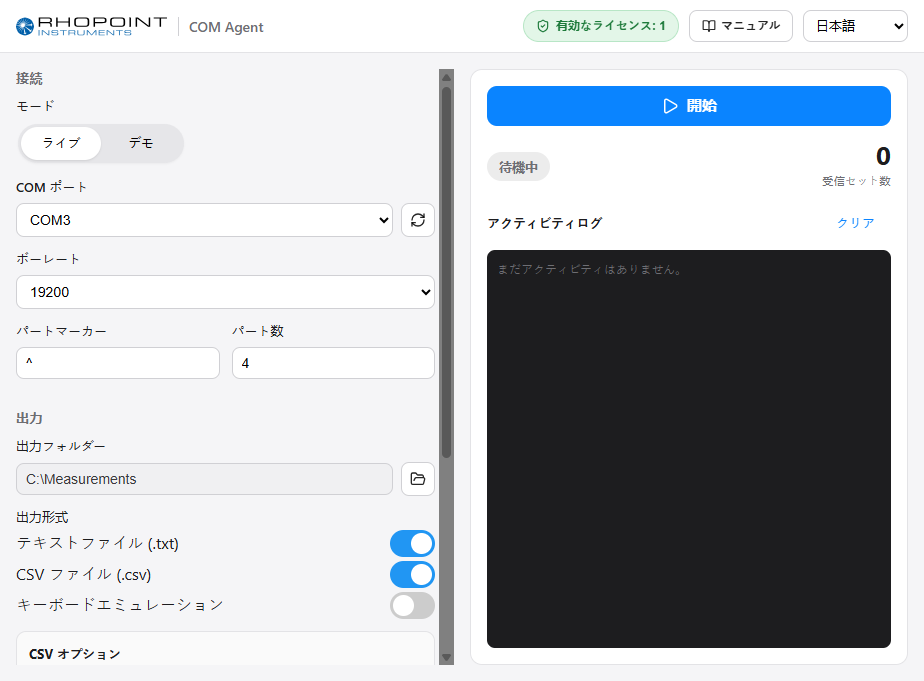Enable キーボードエミュレーション toggle
924x681 pixels.
pos(412,606)
